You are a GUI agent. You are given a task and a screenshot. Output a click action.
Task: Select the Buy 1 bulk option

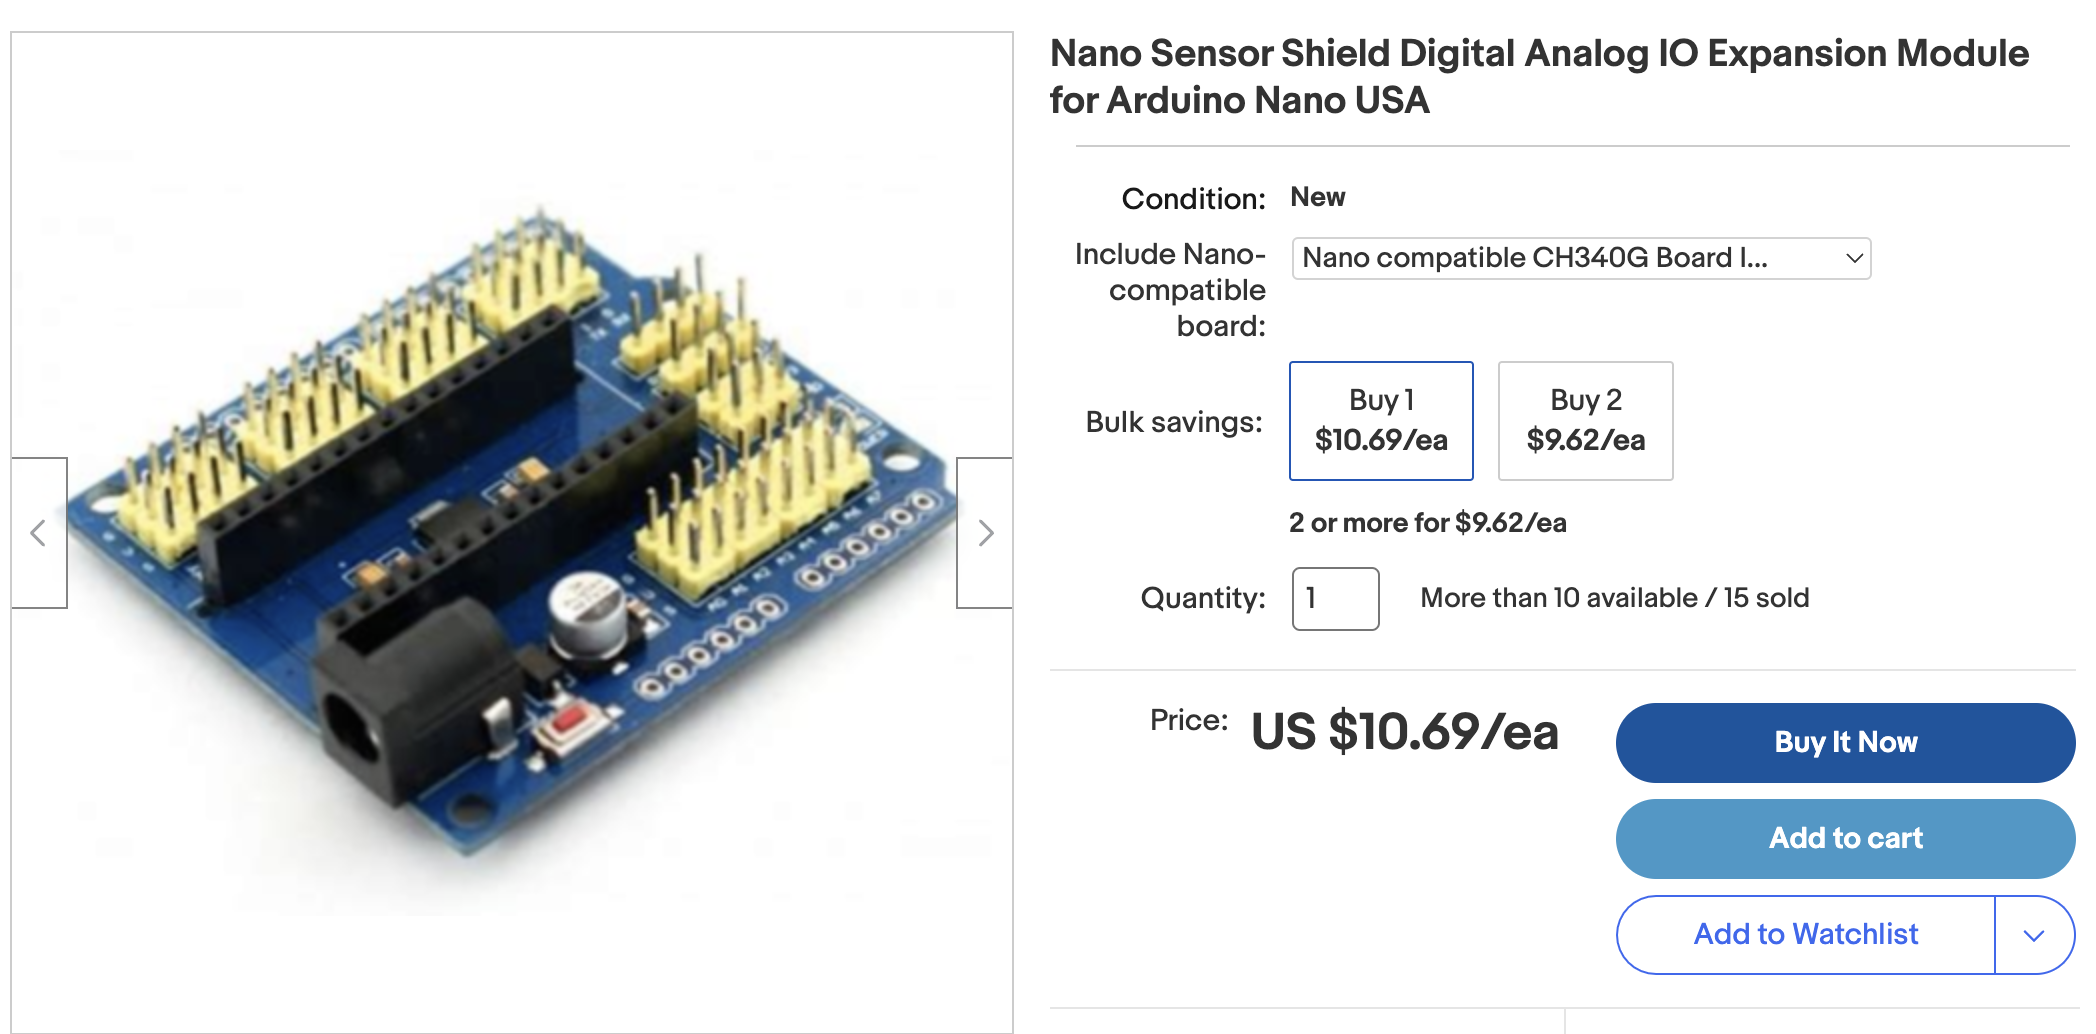[1380, 420]
